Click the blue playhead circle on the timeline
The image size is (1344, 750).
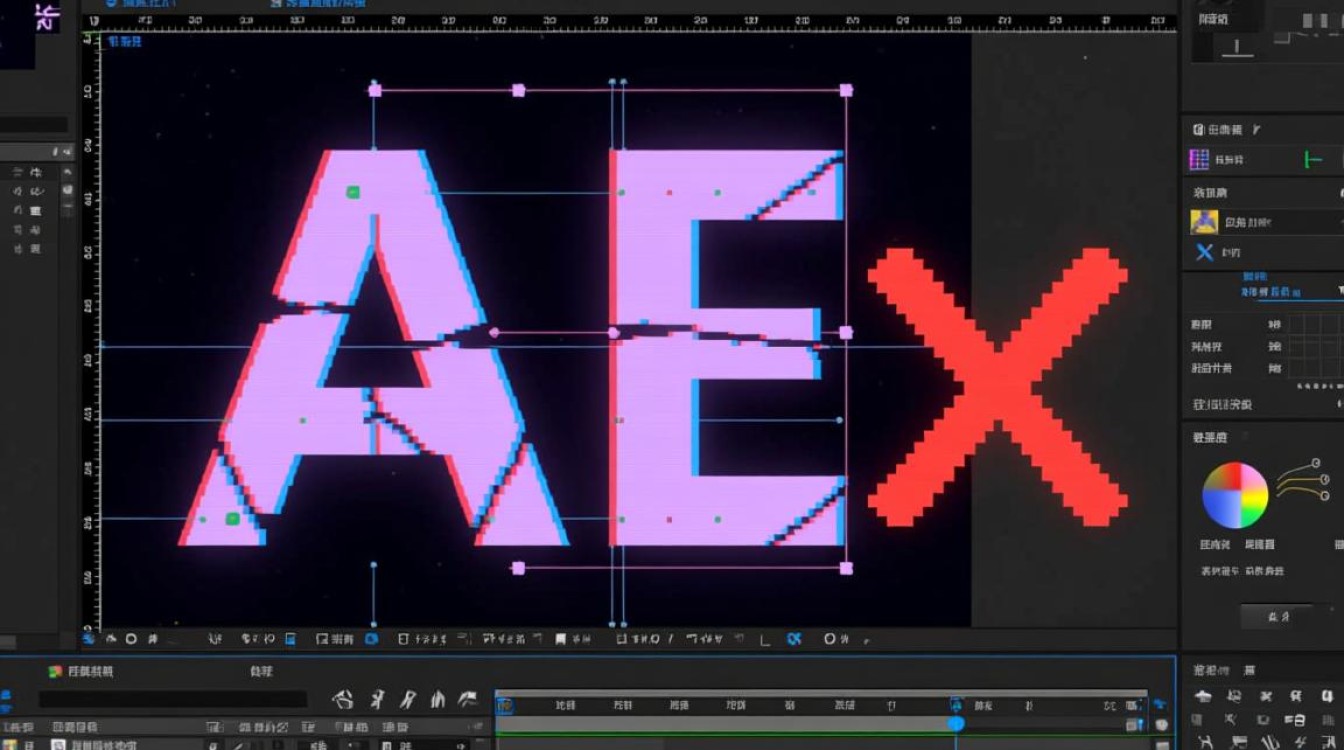956,723
